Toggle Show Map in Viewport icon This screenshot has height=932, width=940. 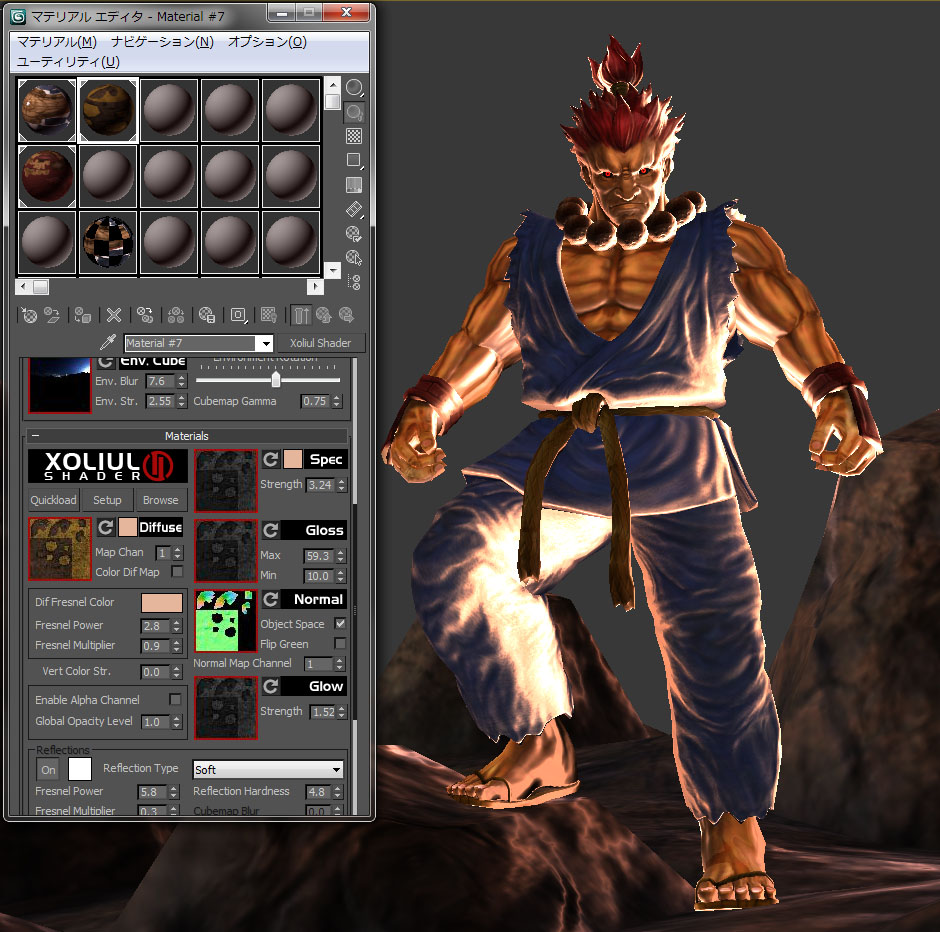(x=269, y=315)
